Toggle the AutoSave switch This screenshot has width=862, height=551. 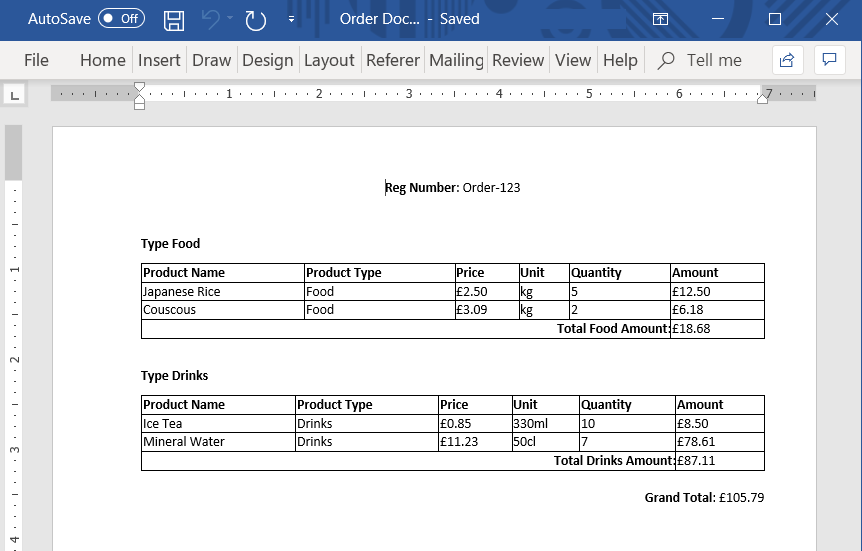click(x=120, y=19)
